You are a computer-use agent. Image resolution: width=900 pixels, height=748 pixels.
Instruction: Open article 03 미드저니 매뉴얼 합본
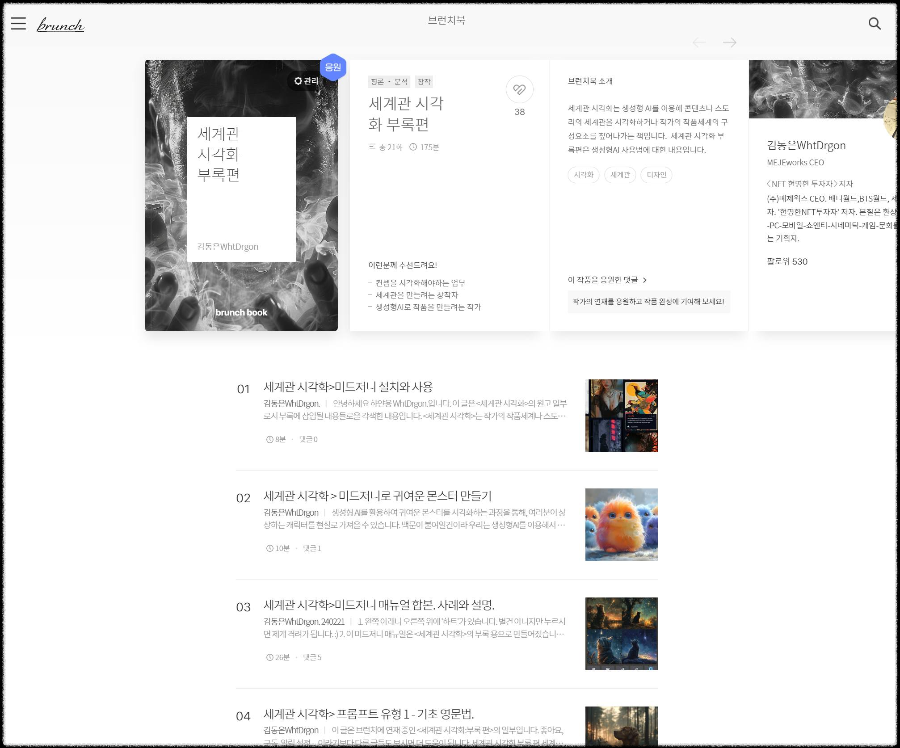pyautogui.click(x=379, y=605)
